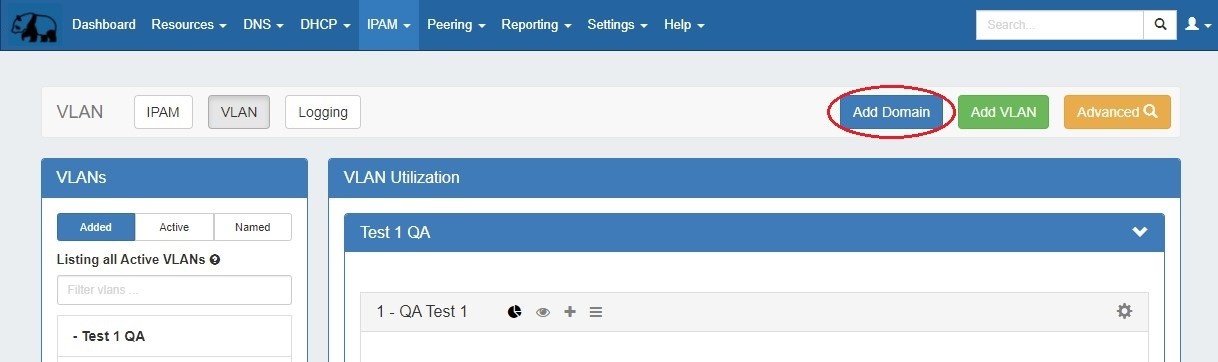Click the plus icon for QA Test 1

(x=570, y=312)
